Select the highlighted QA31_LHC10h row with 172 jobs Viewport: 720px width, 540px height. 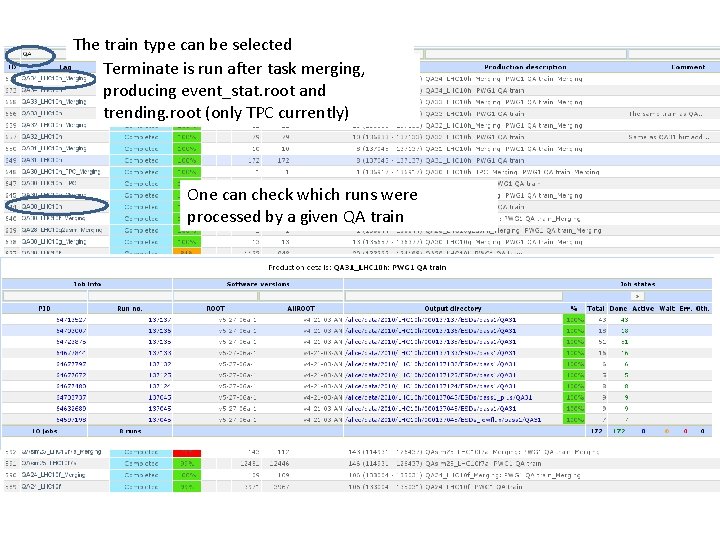point(362,160)
